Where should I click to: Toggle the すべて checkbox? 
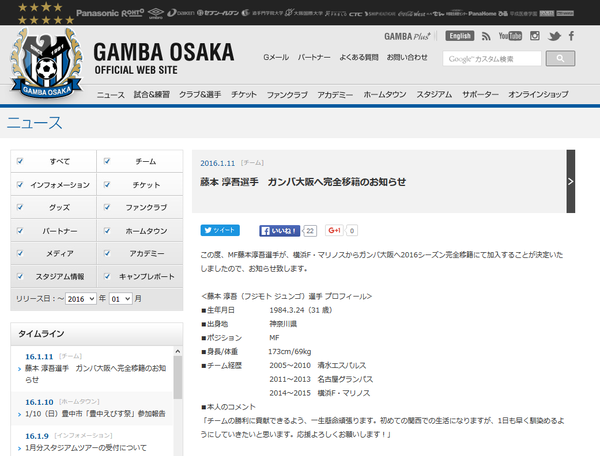20,161
